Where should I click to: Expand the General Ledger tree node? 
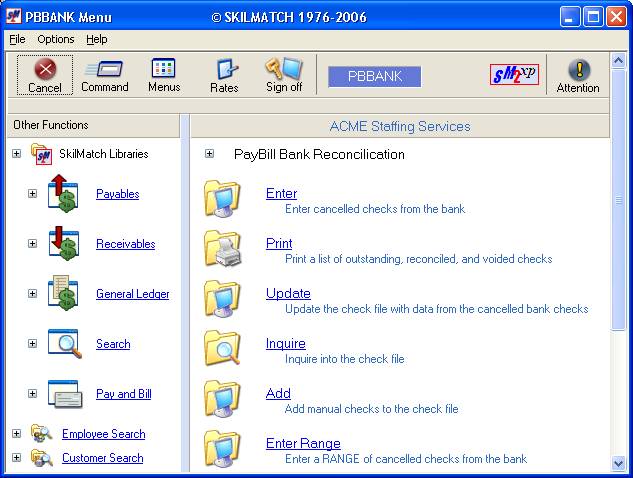[x=32, y=294]
